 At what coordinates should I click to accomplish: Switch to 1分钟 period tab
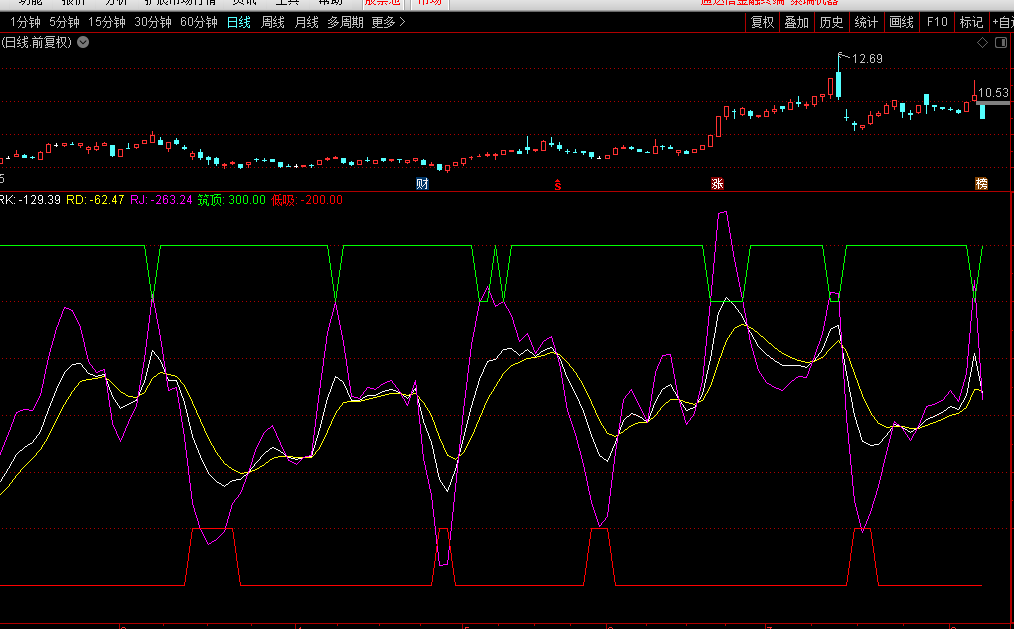[x=25, y=22]
